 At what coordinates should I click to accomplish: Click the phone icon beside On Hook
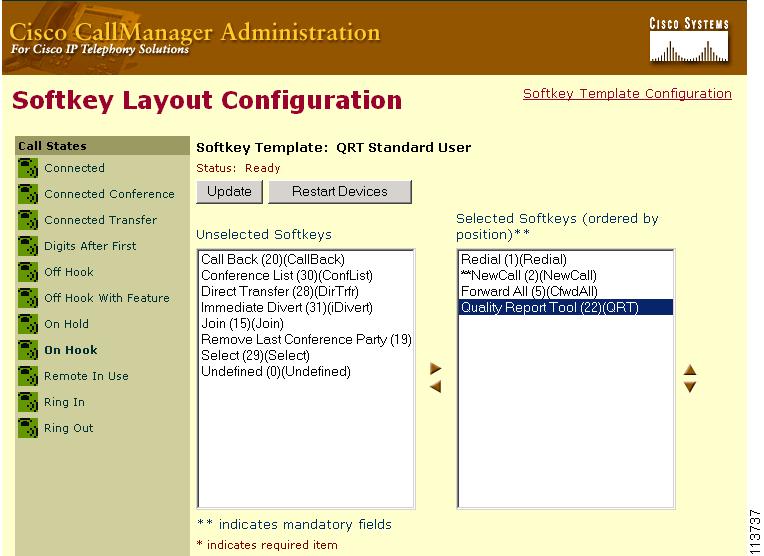(28, 350)
